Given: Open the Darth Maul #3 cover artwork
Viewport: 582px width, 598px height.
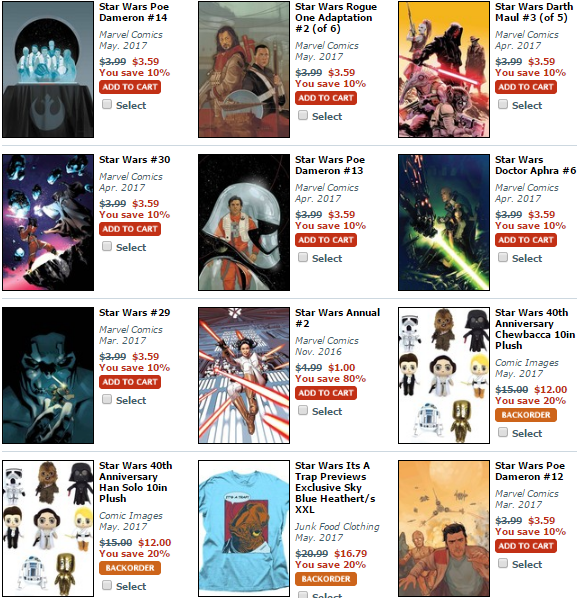Looking at the screenshot, I should (x=444, y=69).
